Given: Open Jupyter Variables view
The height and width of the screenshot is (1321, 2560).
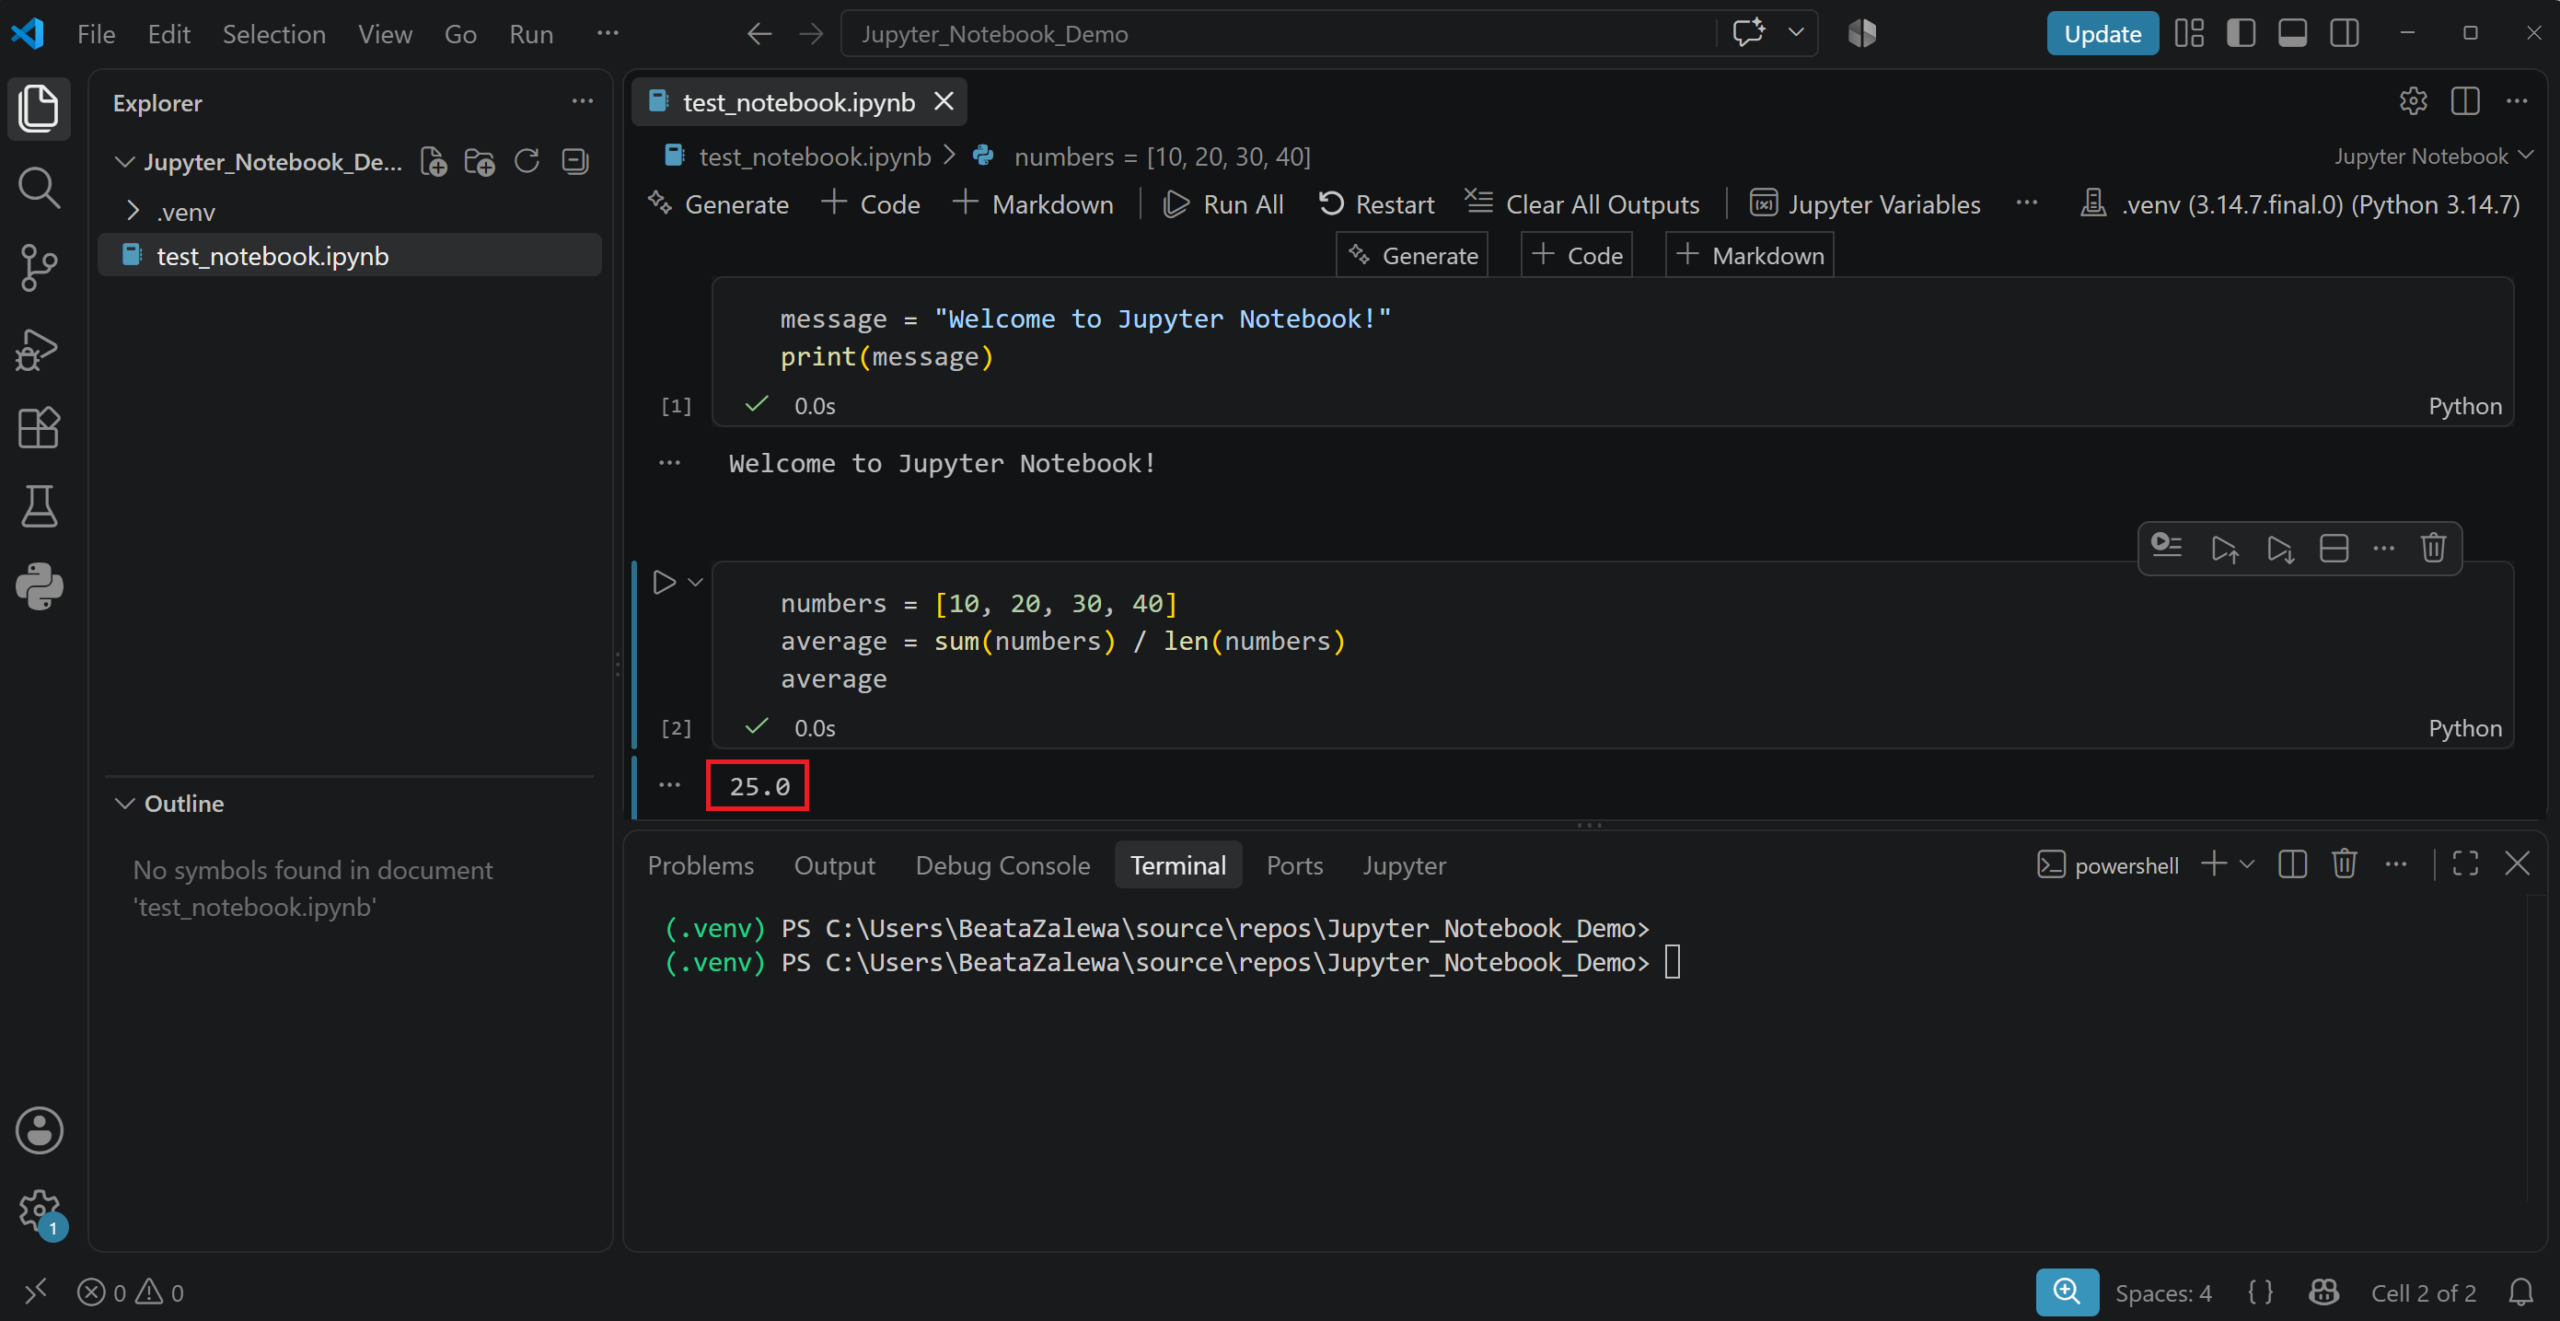Looking at the screenshot, I should pyautogui.click(x=1865, y=204).
